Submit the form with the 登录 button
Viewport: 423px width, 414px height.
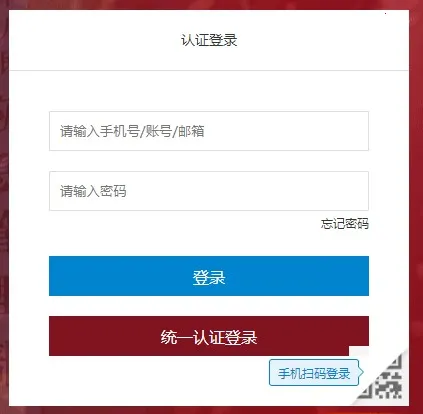tap(209, 276)
